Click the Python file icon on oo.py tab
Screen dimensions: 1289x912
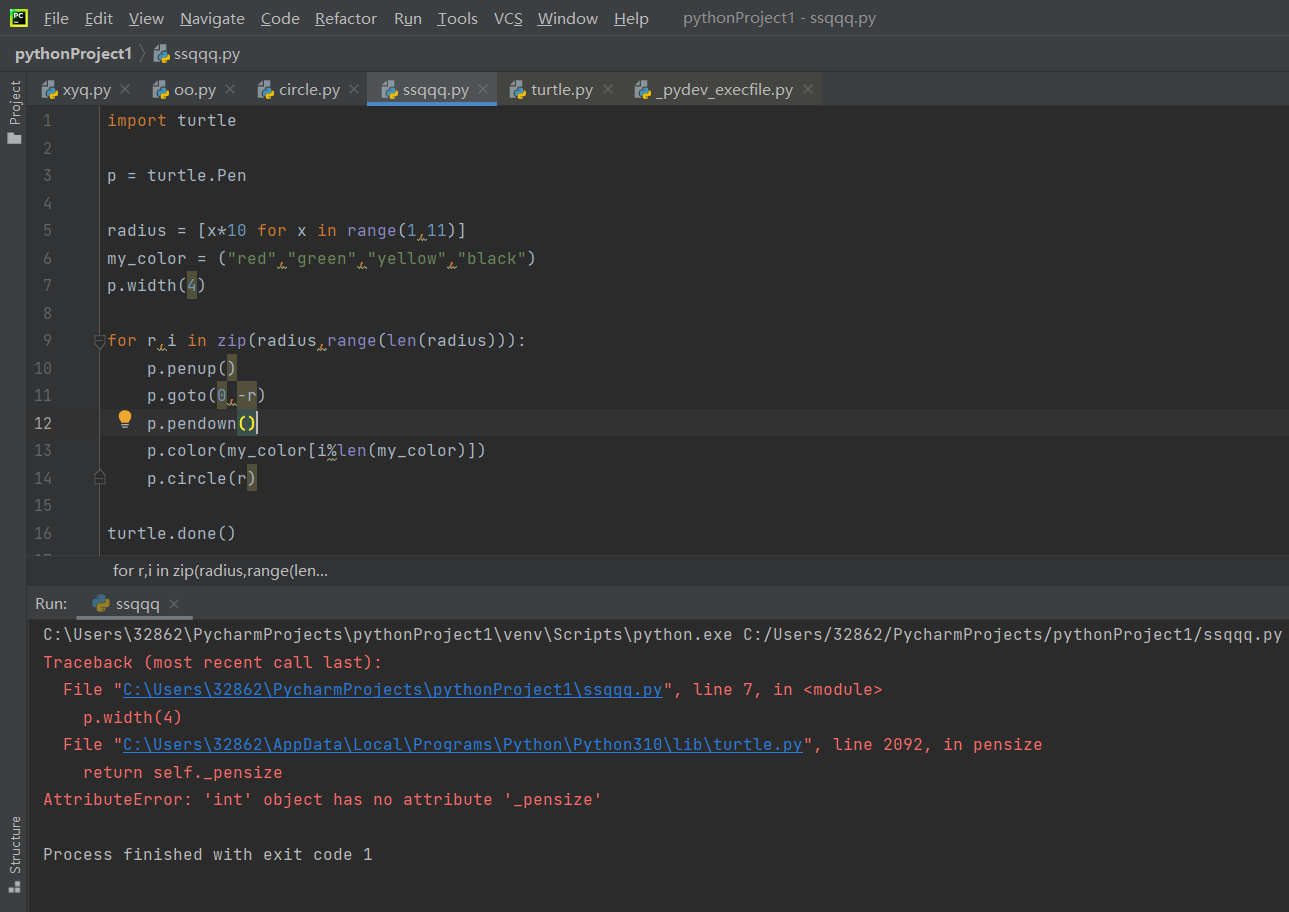click(x=160, y=89)
